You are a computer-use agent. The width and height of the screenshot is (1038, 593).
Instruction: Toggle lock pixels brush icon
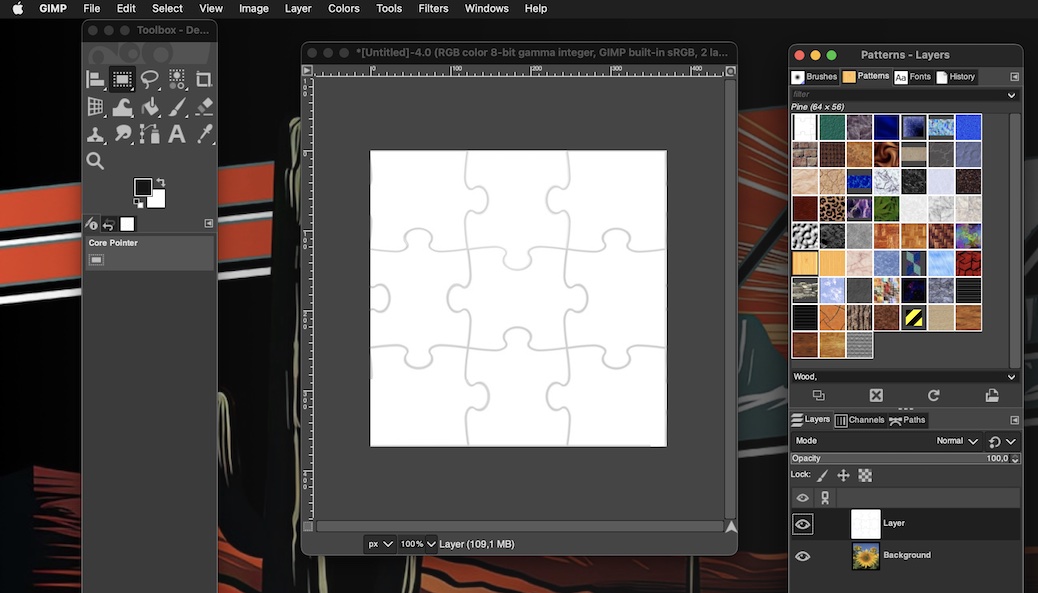click(x=823, y=476)
